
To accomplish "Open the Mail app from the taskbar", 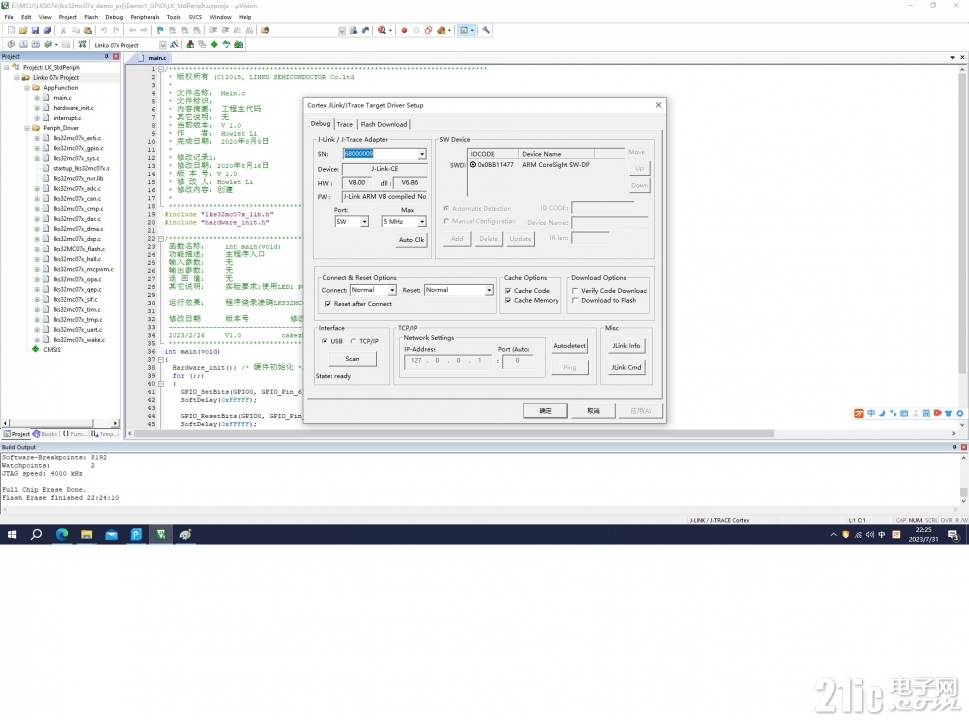I will pyautogui.click(x=111, y=535).
